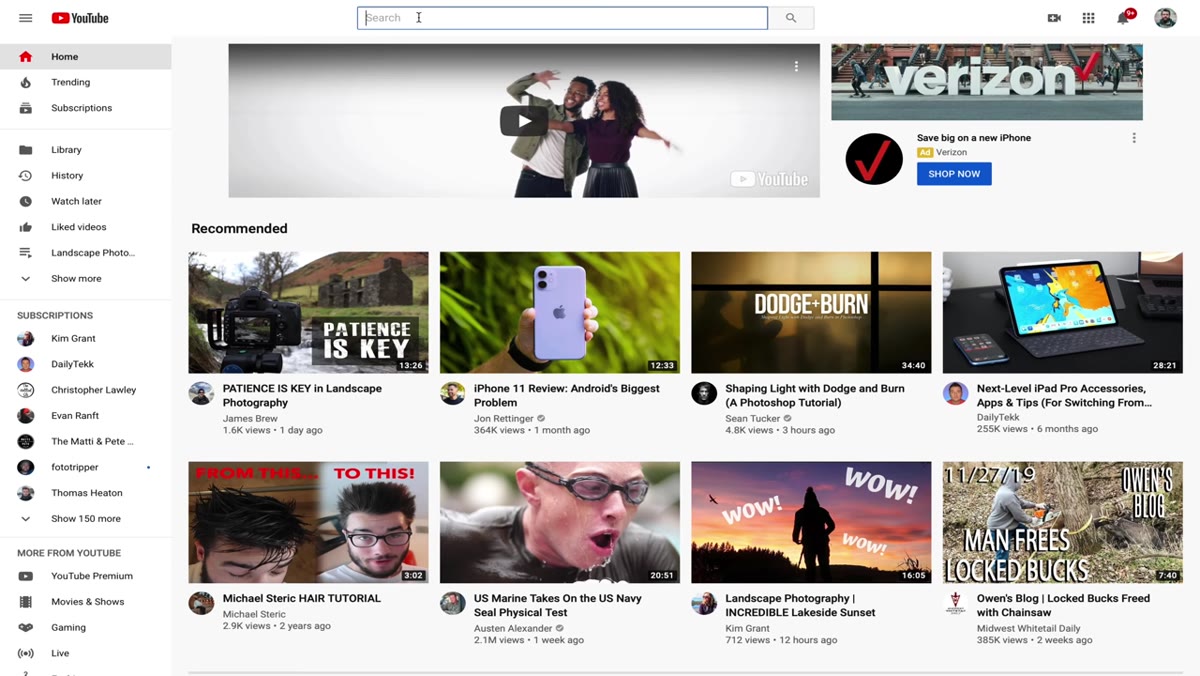The width and height of the screenshot is (1200, 676).
Task: Open the notifications bell
Action: click(x=1124, y=18)
